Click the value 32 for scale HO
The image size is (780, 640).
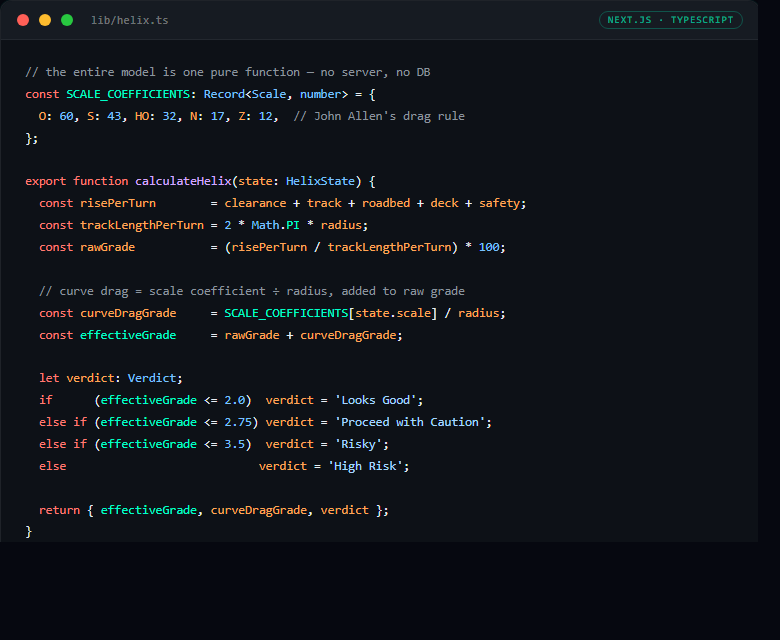[x=169, y=116]
